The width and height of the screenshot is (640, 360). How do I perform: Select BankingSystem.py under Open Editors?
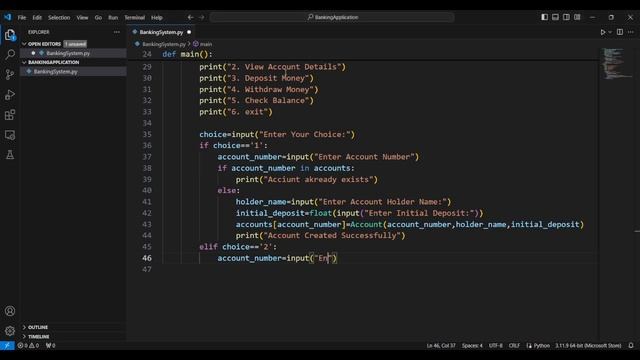pos(68,53)
